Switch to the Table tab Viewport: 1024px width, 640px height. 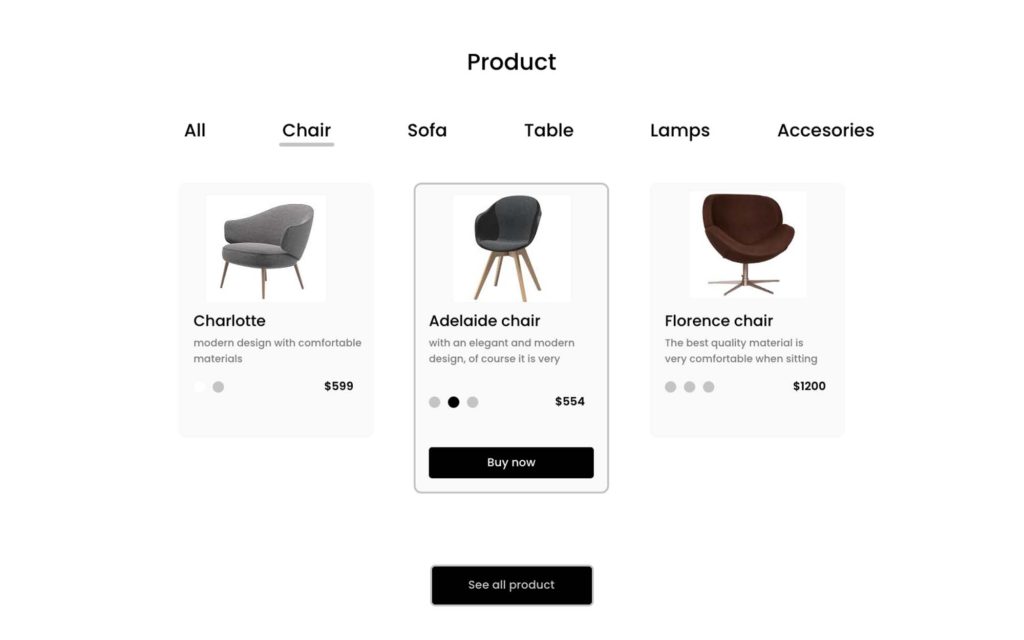pyautogui.click(x=549, y=130)
